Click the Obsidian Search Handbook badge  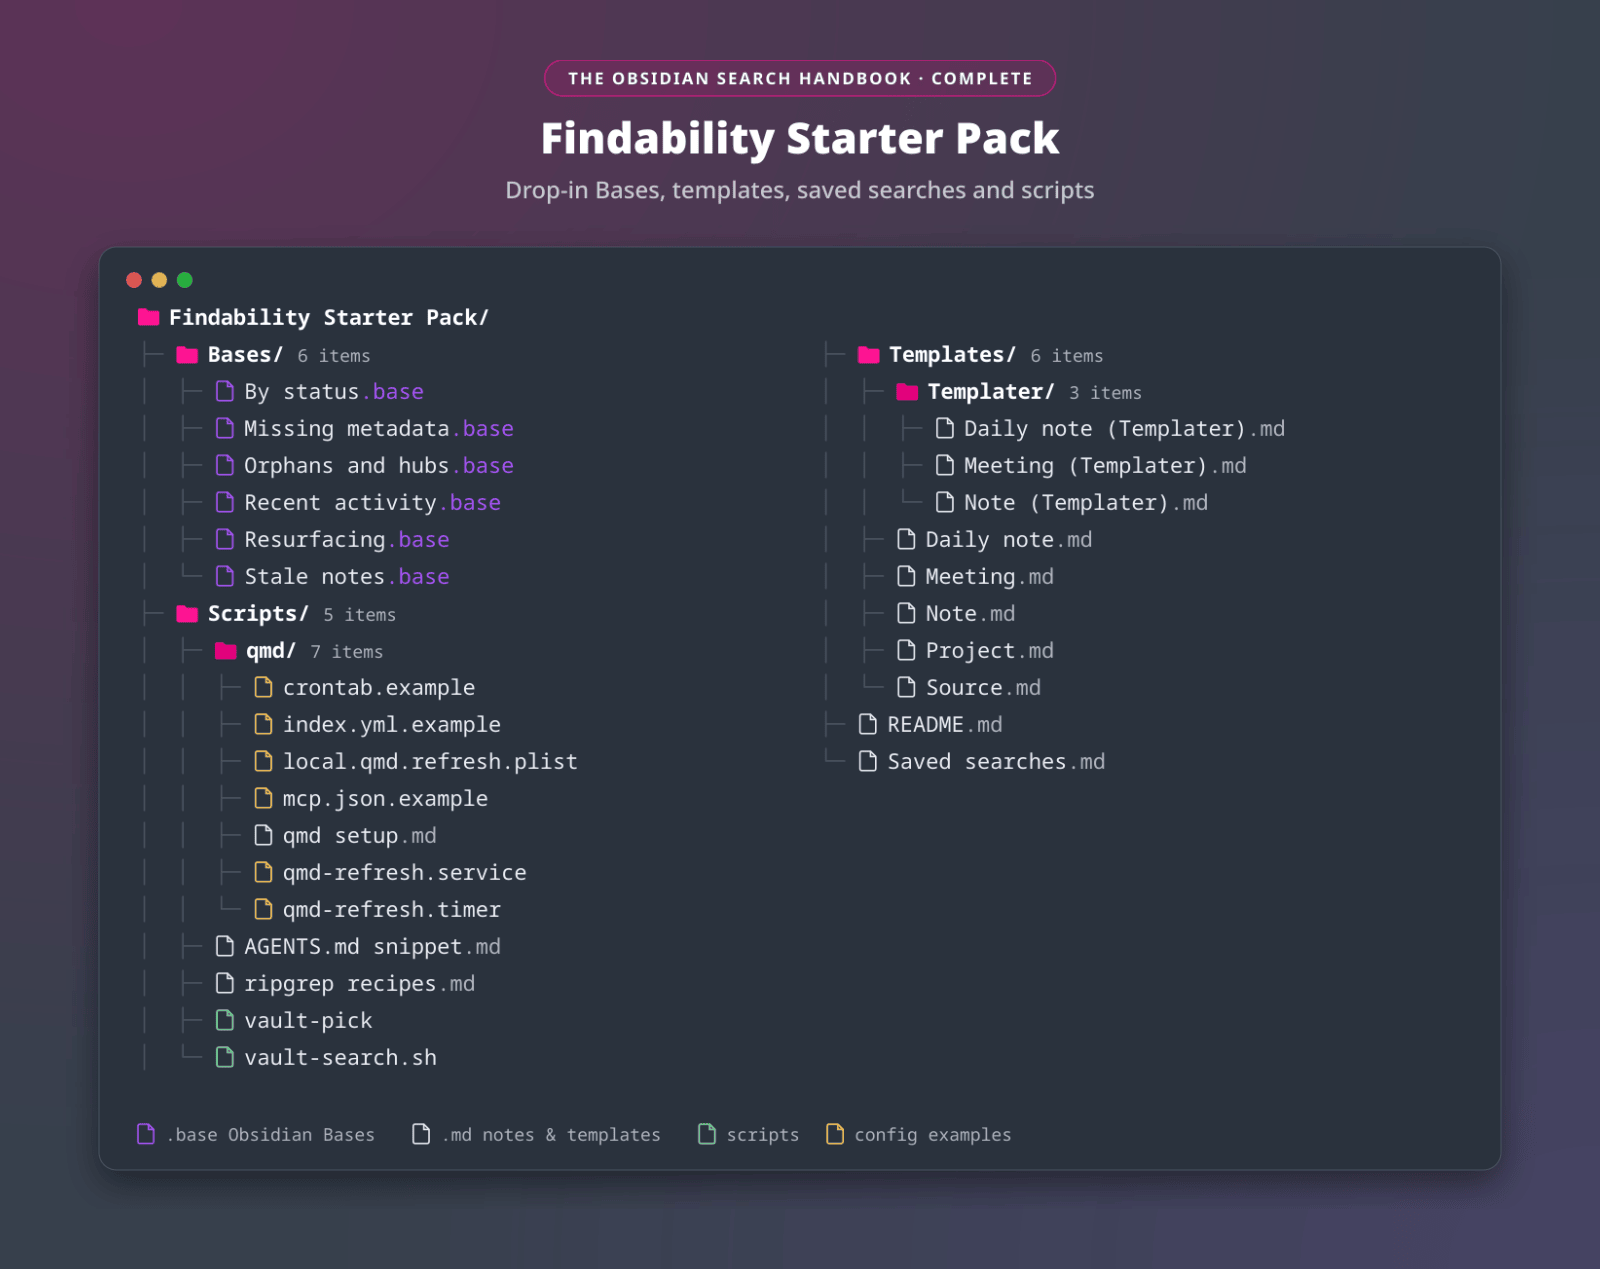(x=800, y=78)
